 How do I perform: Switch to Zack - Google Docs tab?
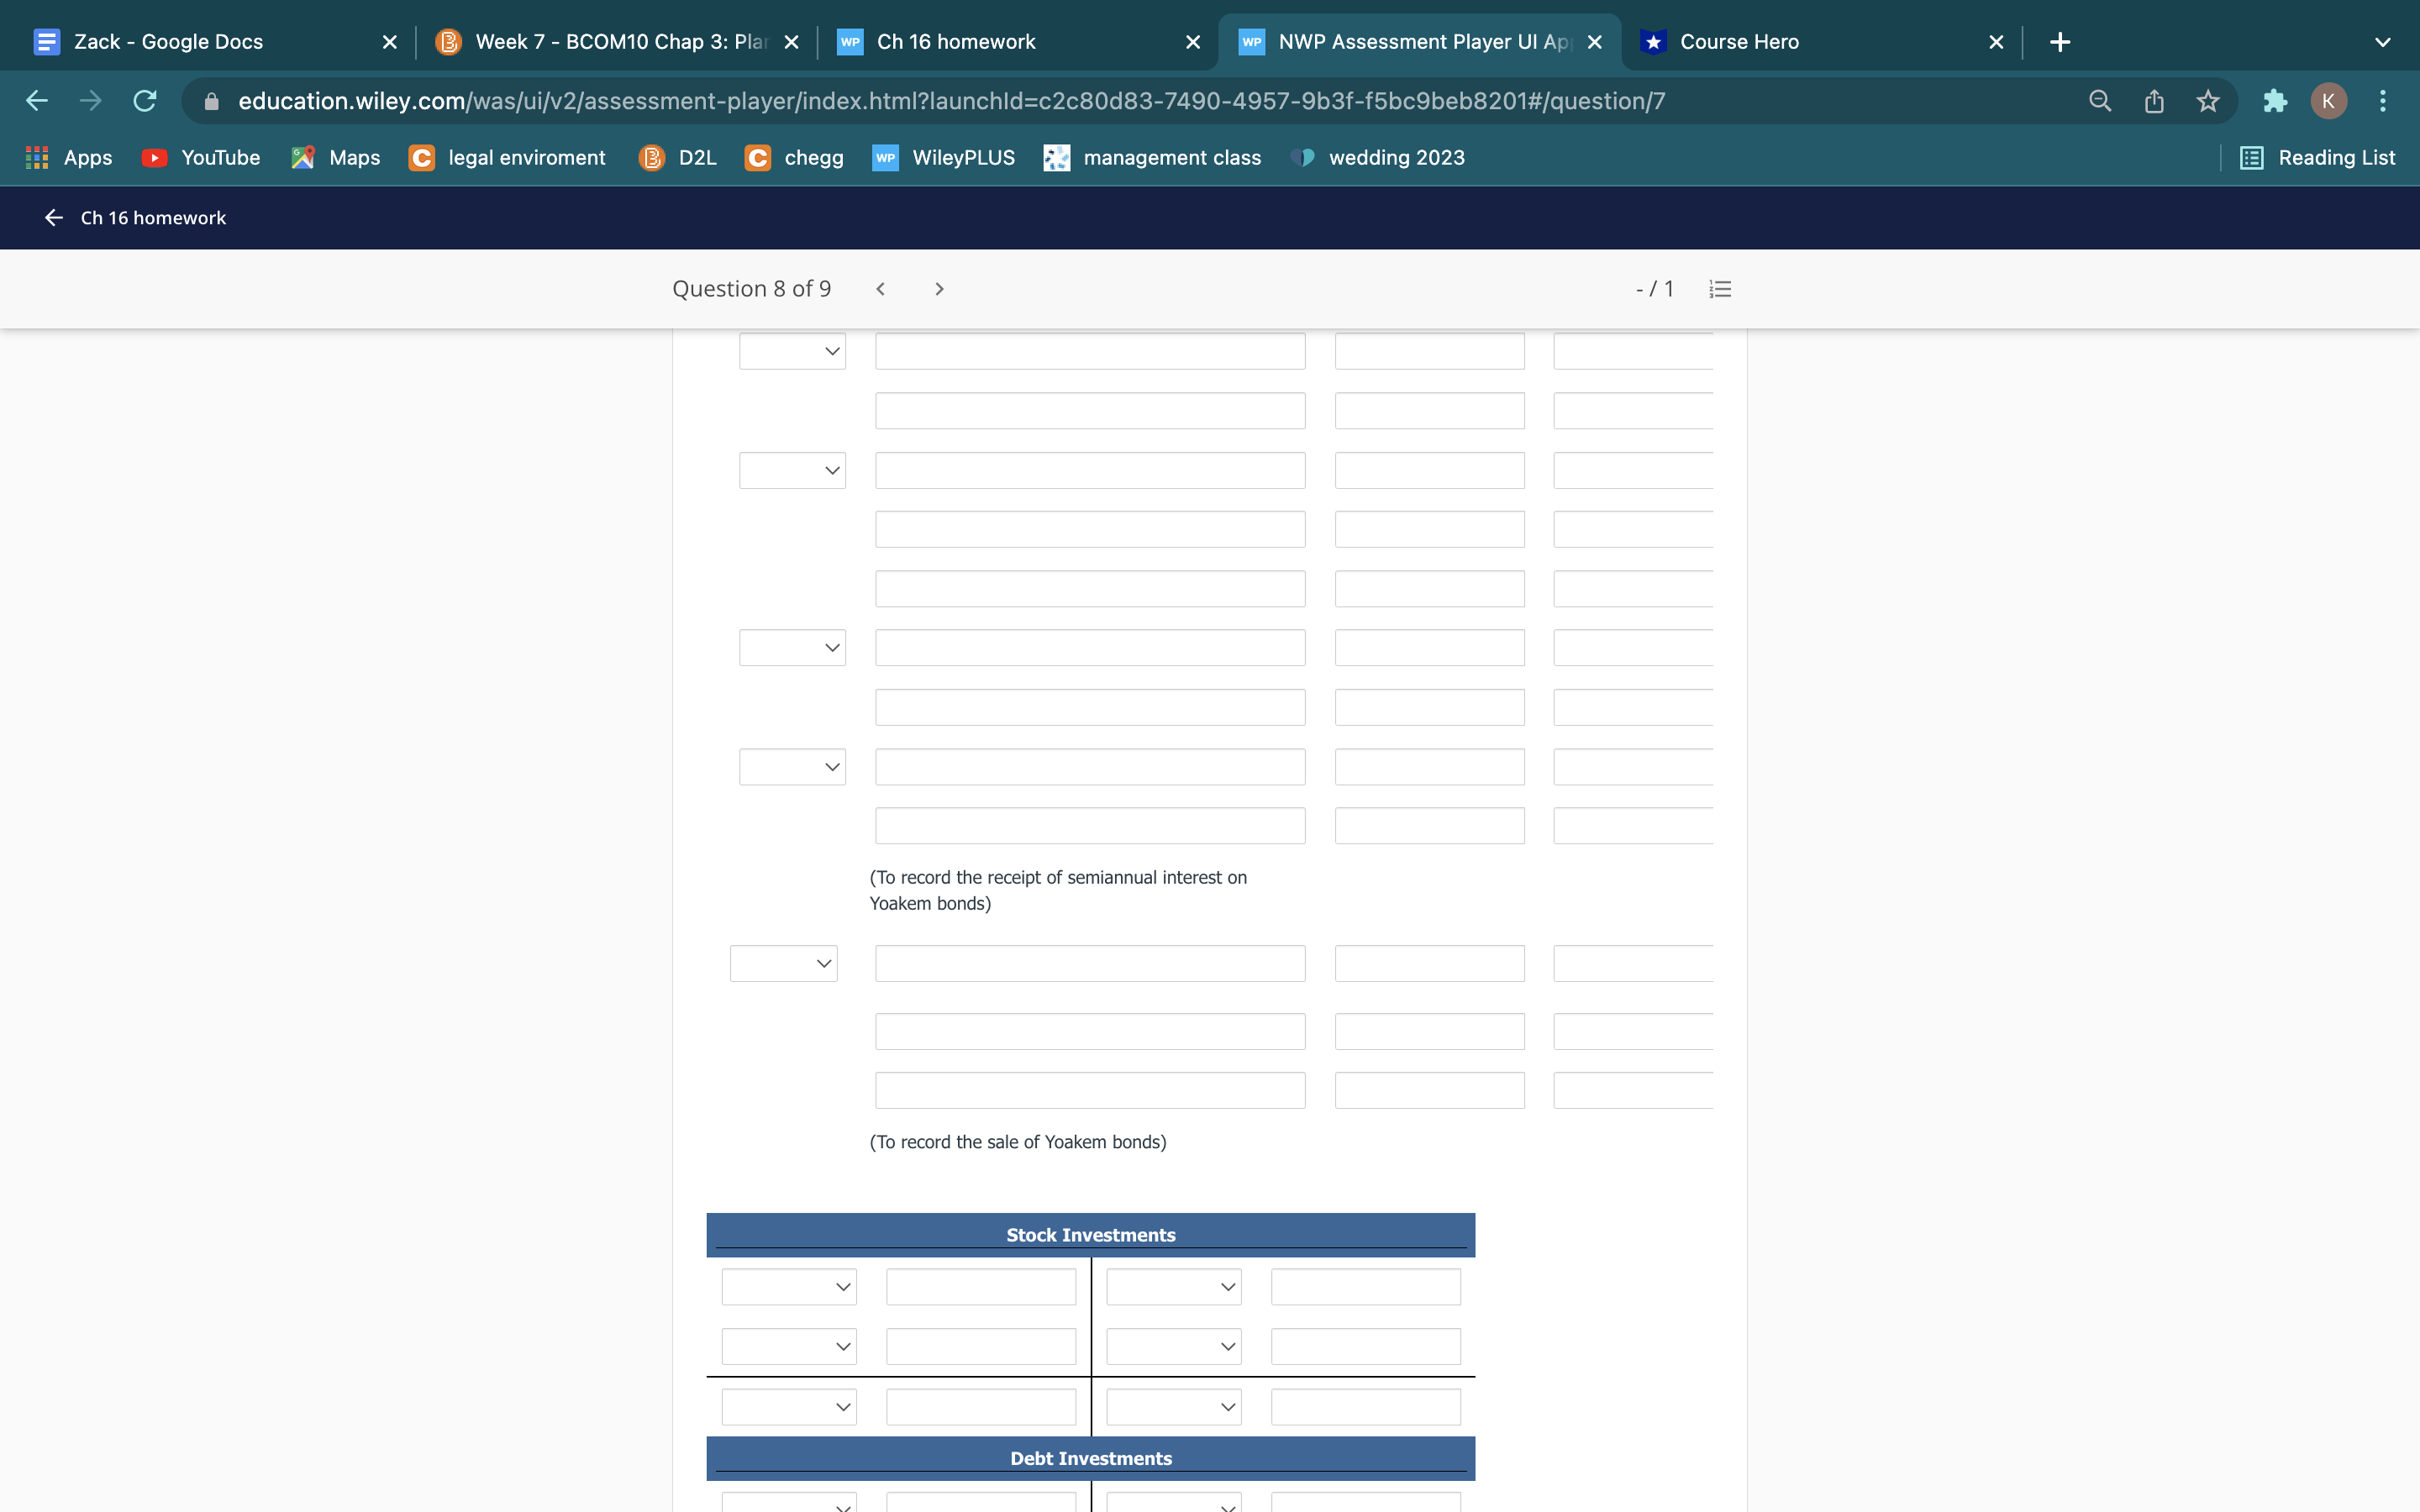point(168,42)
